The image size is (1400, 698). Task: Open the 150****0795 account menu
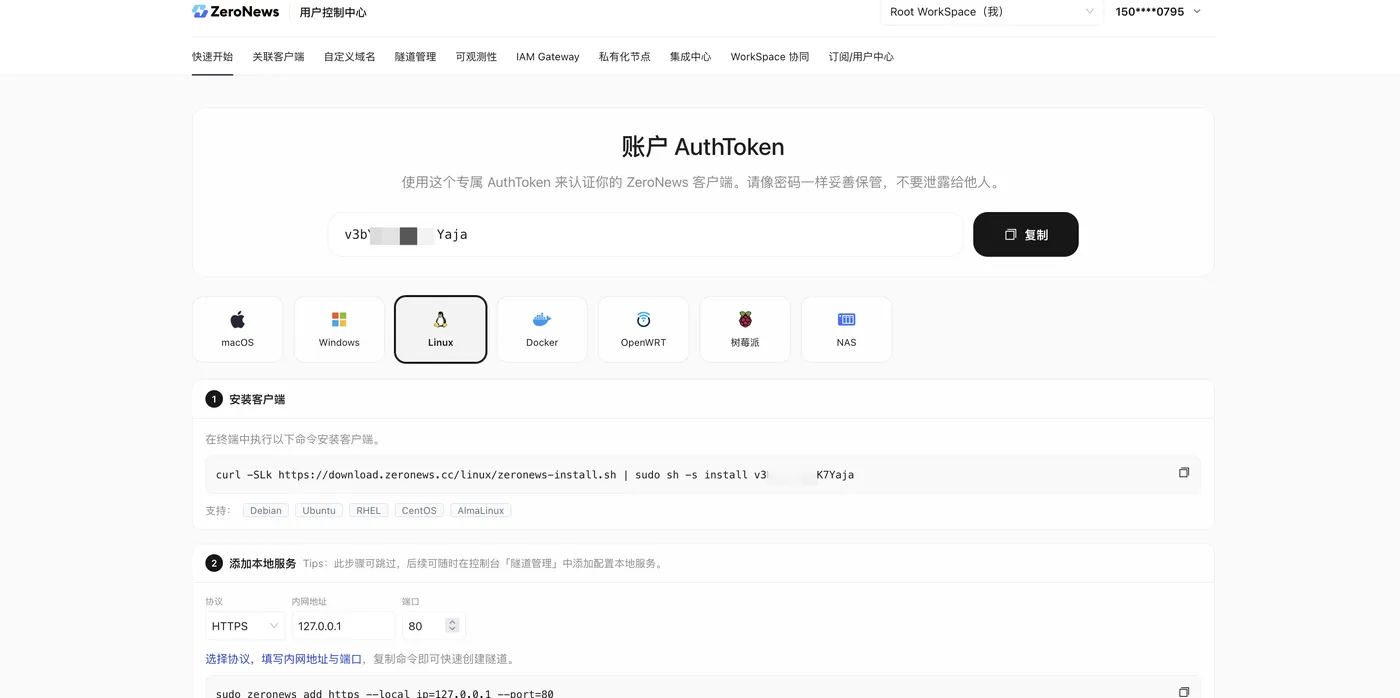1158,12
